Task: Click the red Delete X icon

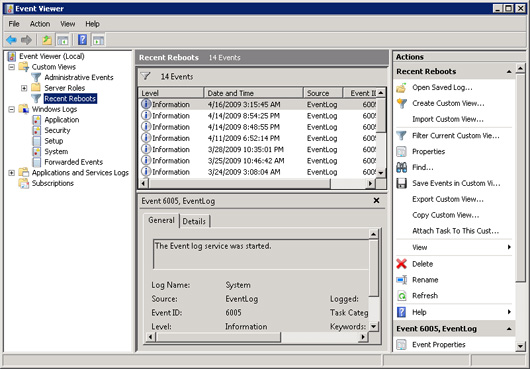Action: (x=401, y=264)
